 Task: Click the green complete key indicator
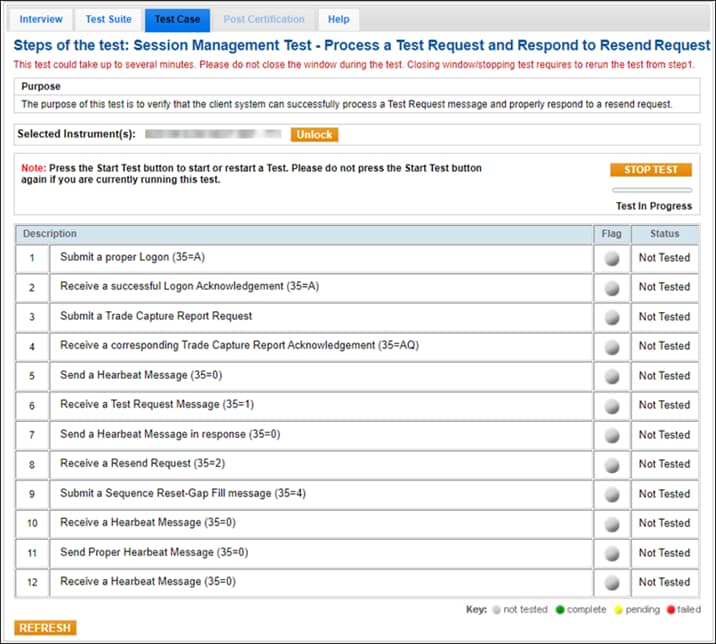(x=562, y=608)
